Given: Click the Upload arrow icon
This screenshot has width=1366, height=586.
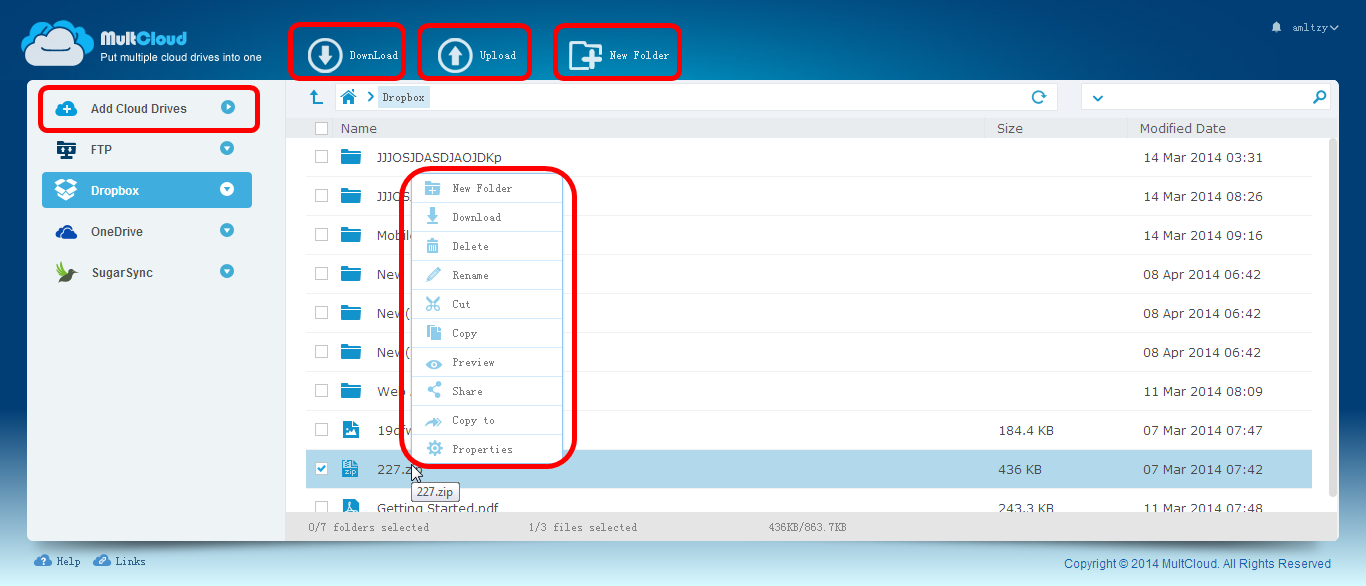Looking at the screenshot, I should coord(455,55).
